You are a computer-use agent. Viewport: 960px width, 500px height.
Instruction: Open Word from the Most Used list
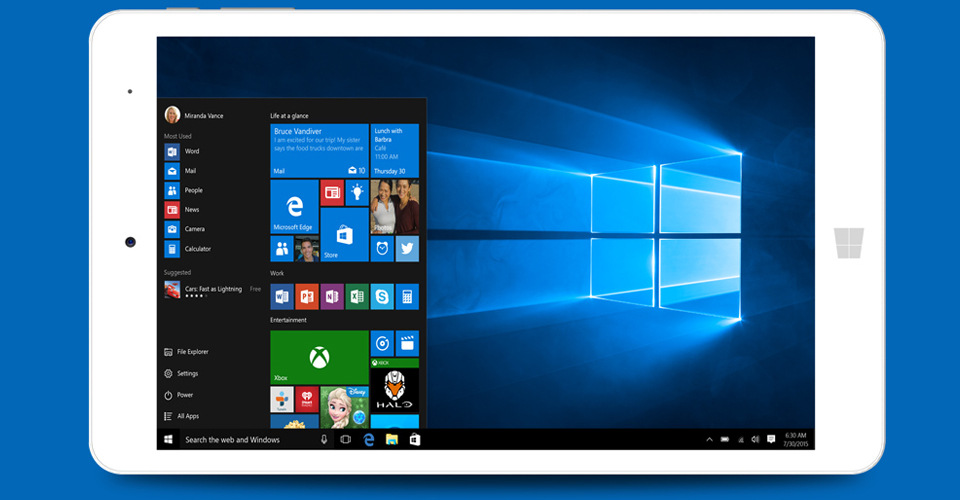pyautogui.click(x=182, y=151)
